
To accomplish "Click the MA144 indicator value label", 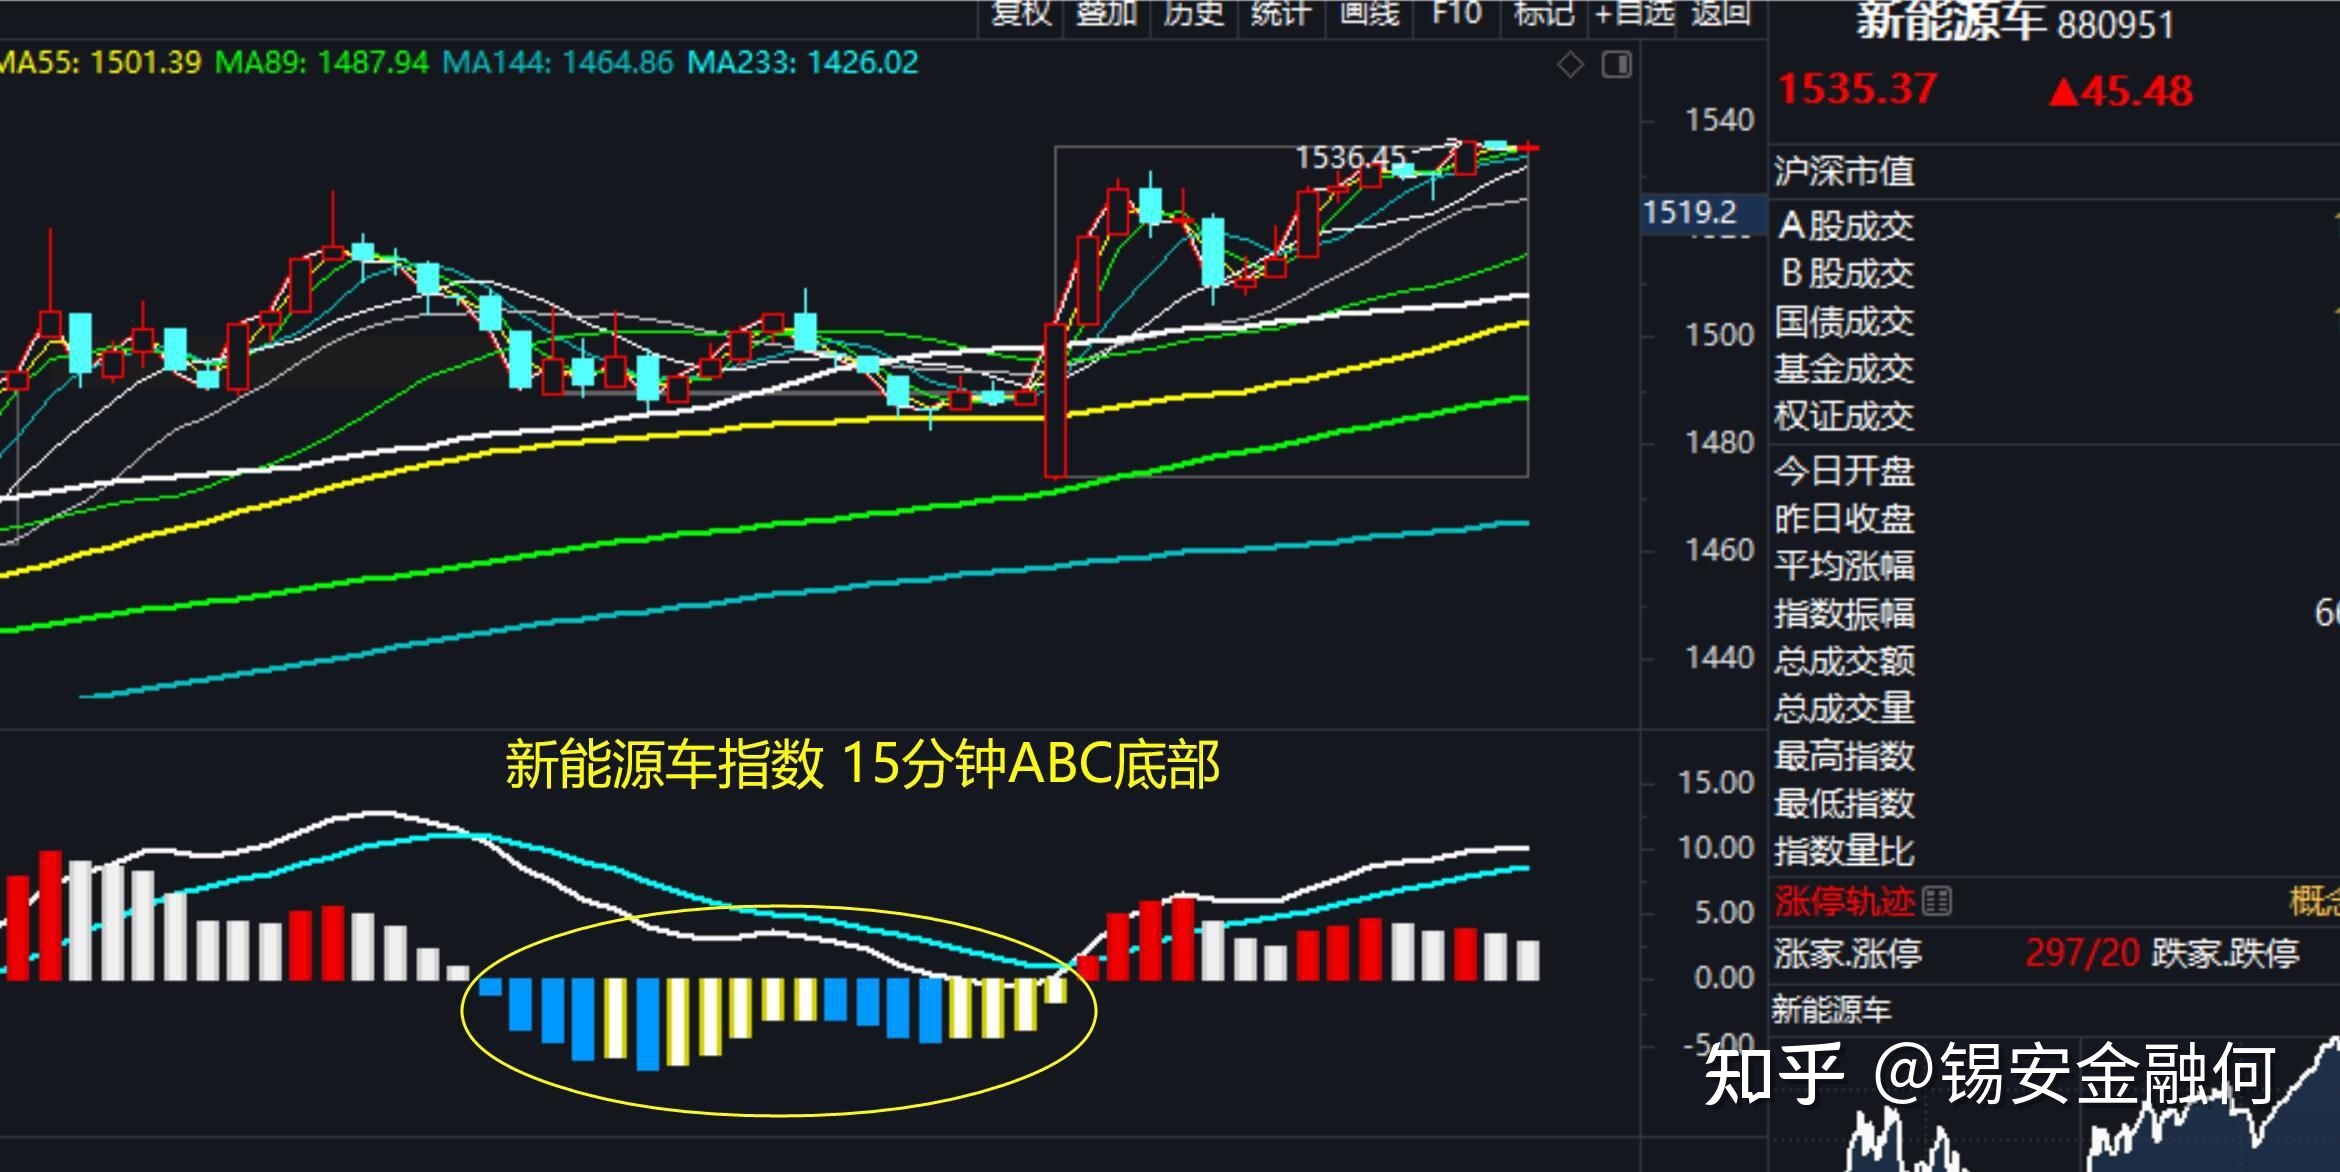I will 558,62.
